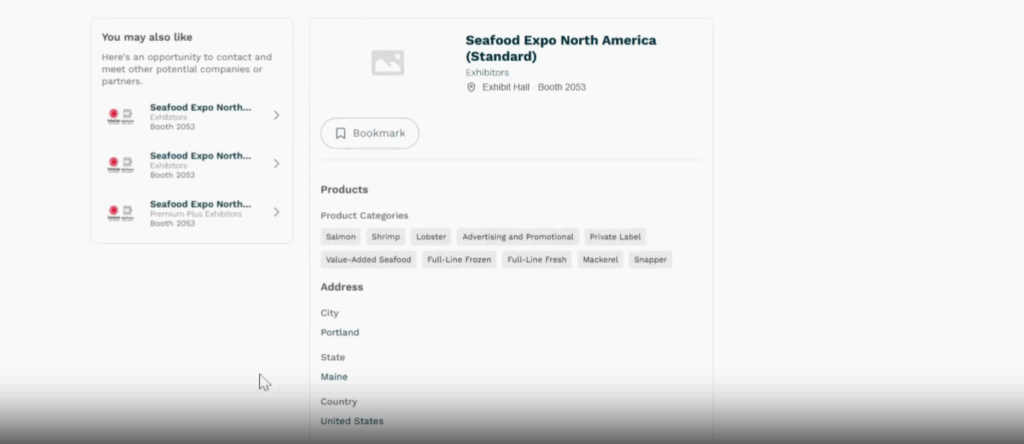Click the second suggested exhibitor's logo

(120, 164)
